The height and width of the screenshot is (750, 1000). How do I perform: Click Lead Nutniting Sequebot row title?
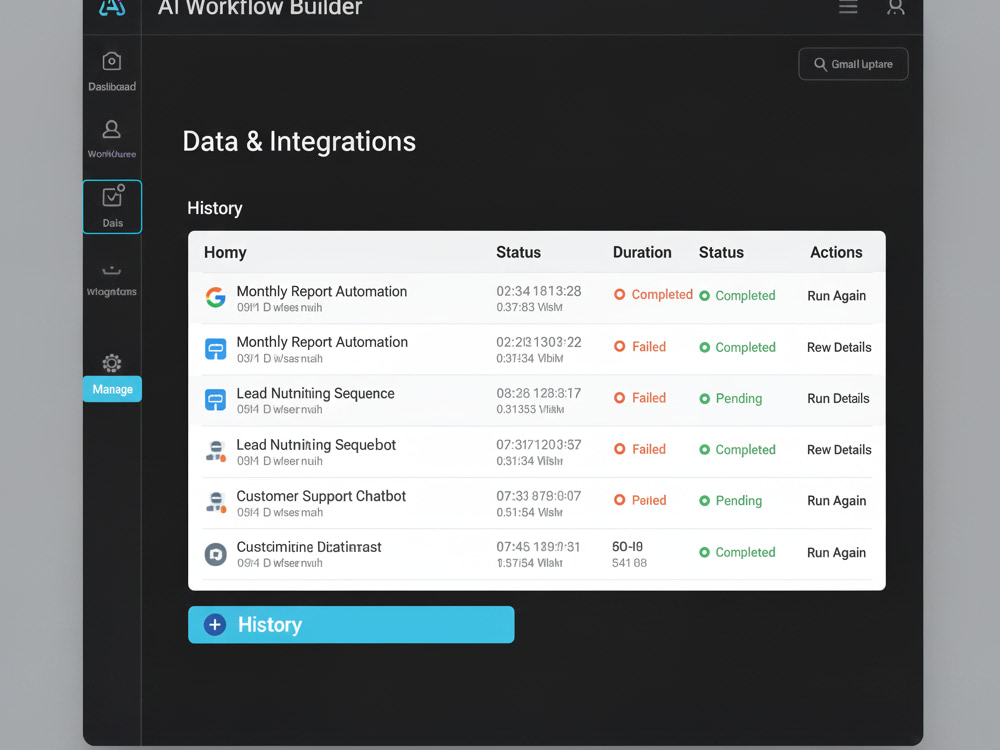pyautogui.click(x=316, y=445)
